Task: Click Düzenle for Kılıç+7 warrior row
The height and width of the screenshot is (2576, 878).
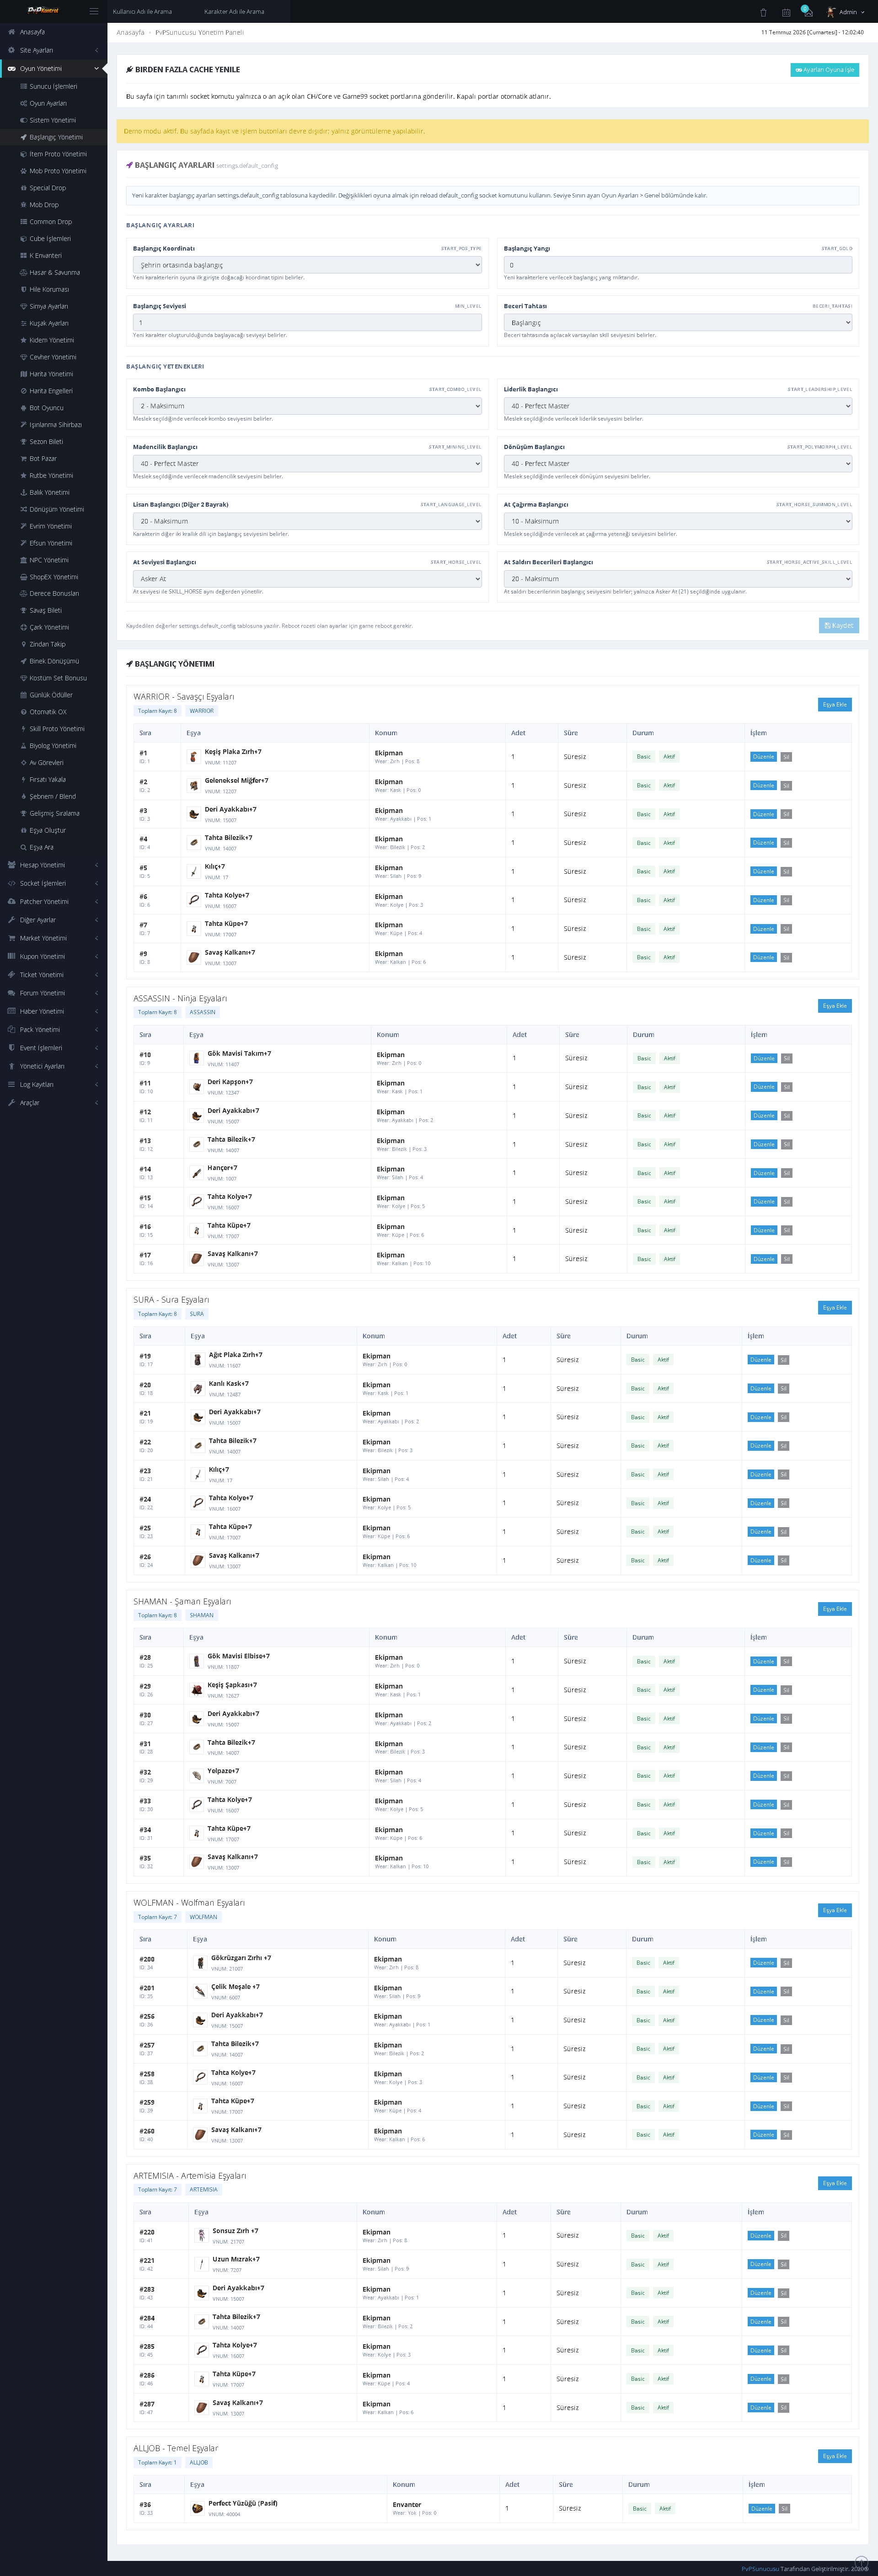Action: [763, 871]
